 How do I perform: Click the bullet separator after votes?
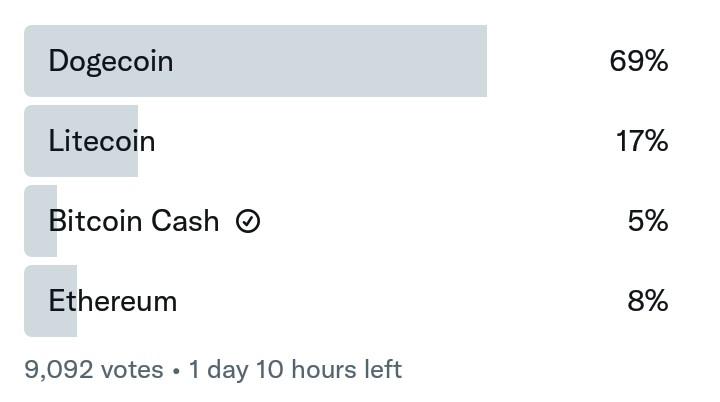click(x=176, y=371)
